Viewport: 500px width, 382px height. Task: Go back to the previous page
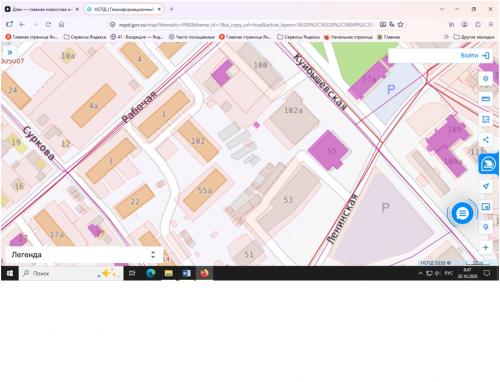(22, 24)
